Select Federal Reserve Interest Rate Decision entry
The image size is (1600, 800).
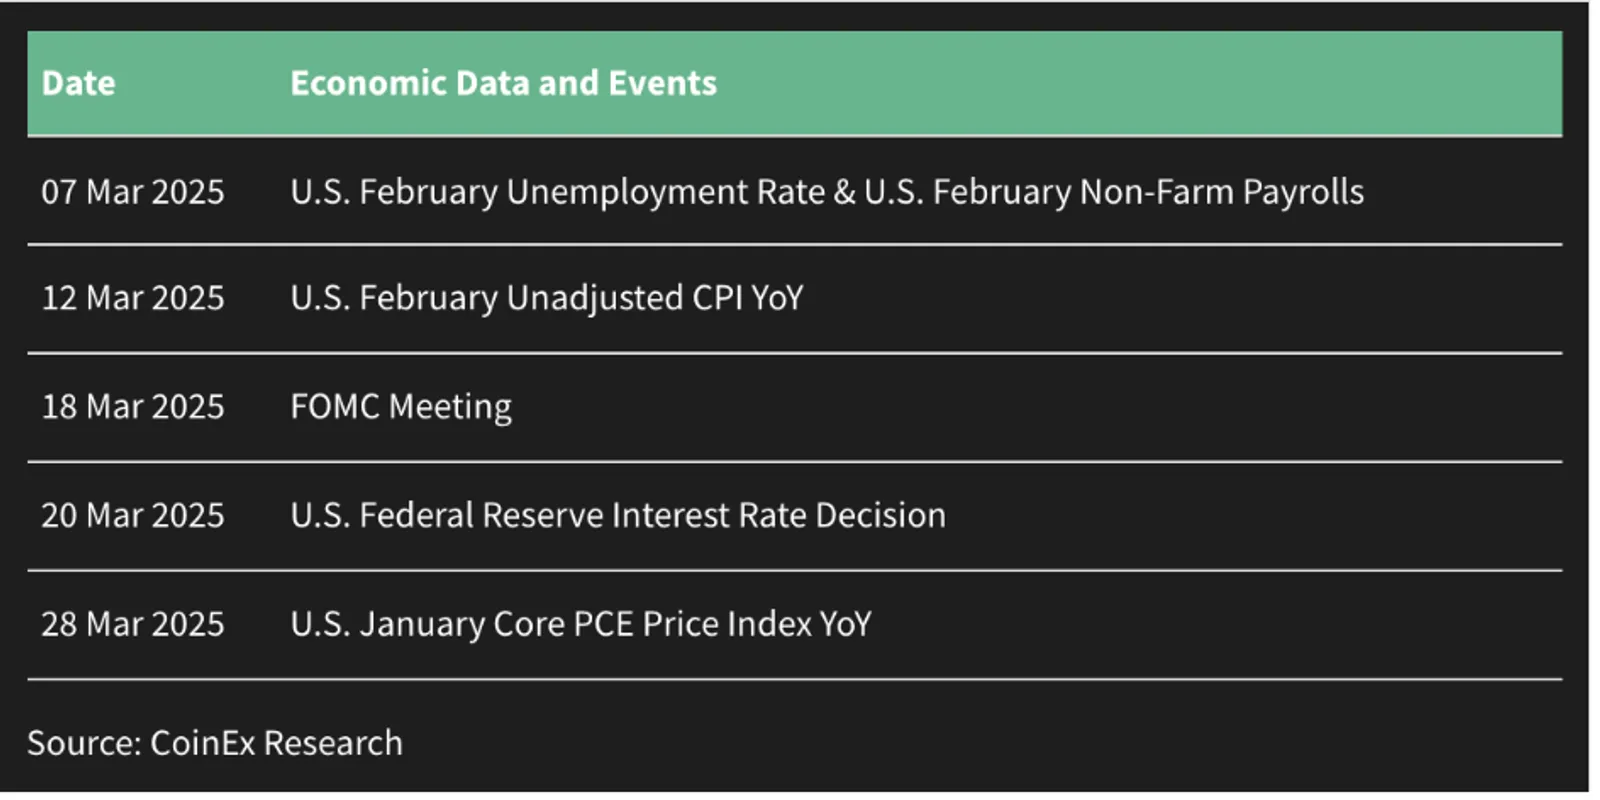coord(618,516)
